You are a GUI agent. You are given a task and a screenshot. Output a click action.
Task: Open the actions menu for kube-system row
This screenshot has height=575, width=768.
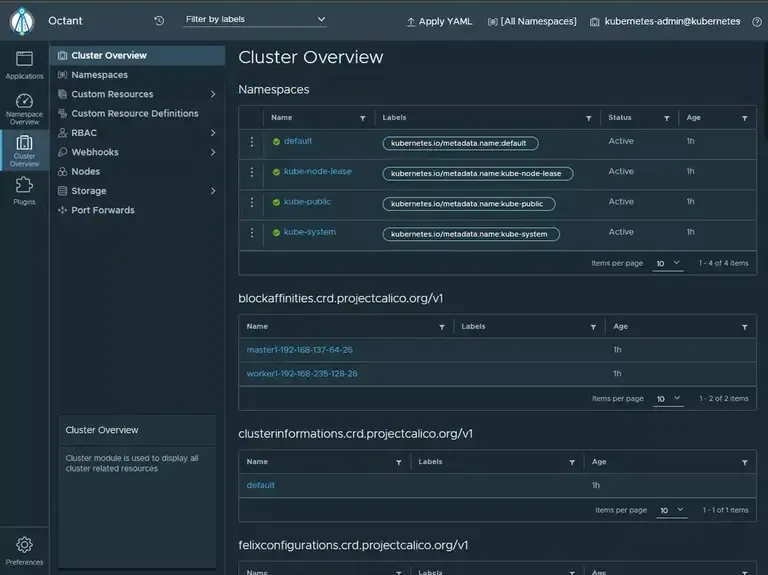point(252,233)
